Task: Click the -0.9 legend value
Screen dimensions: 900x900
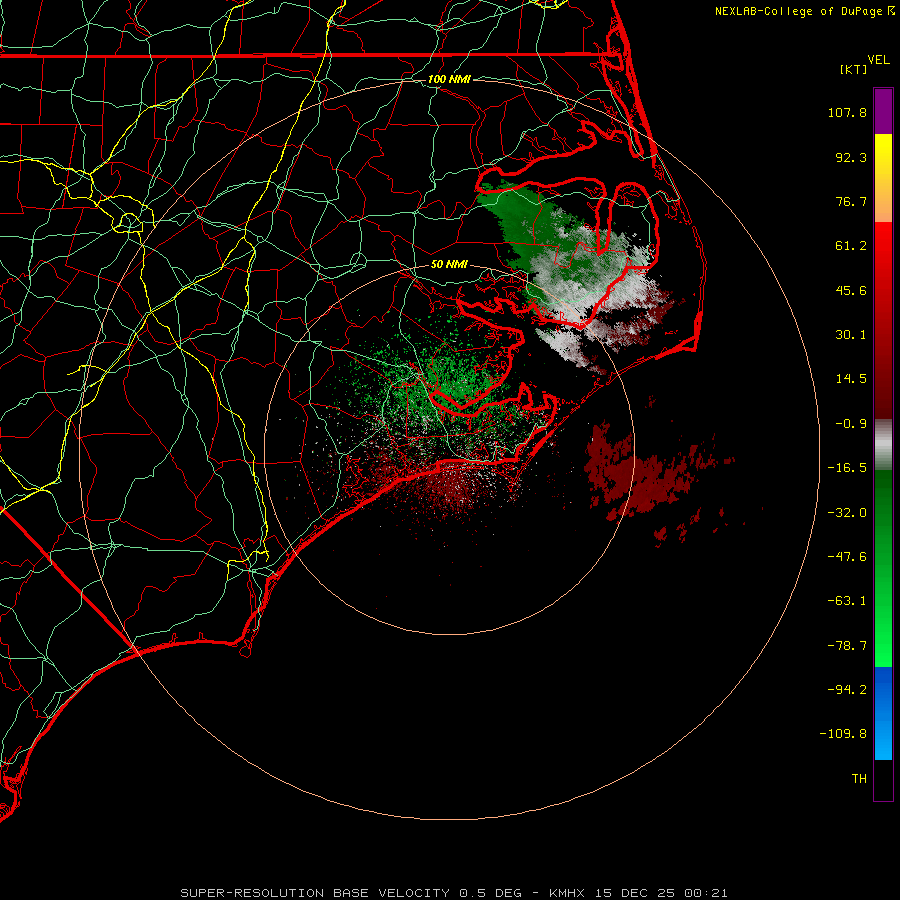Action: 851,424
